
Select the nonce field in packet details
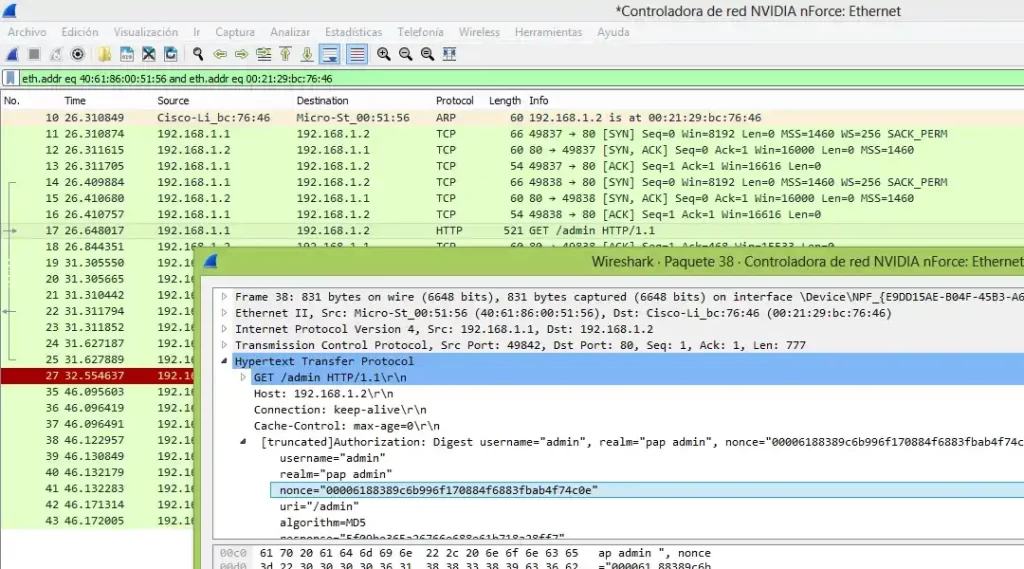point(647,490)
